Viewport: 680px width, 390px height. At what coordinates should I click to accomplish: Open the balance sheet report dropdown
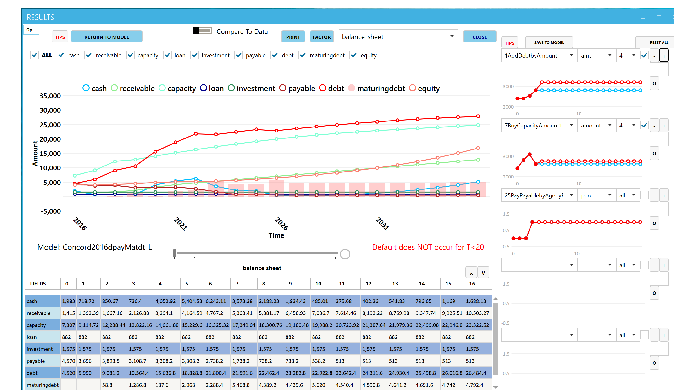[x=398, y=37]
